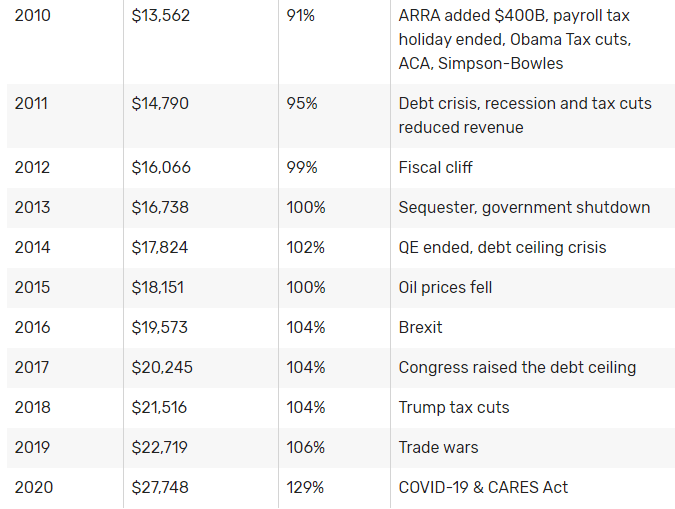
Task: Click the $16,066 debt amount
Action: (x=160, y=168)
